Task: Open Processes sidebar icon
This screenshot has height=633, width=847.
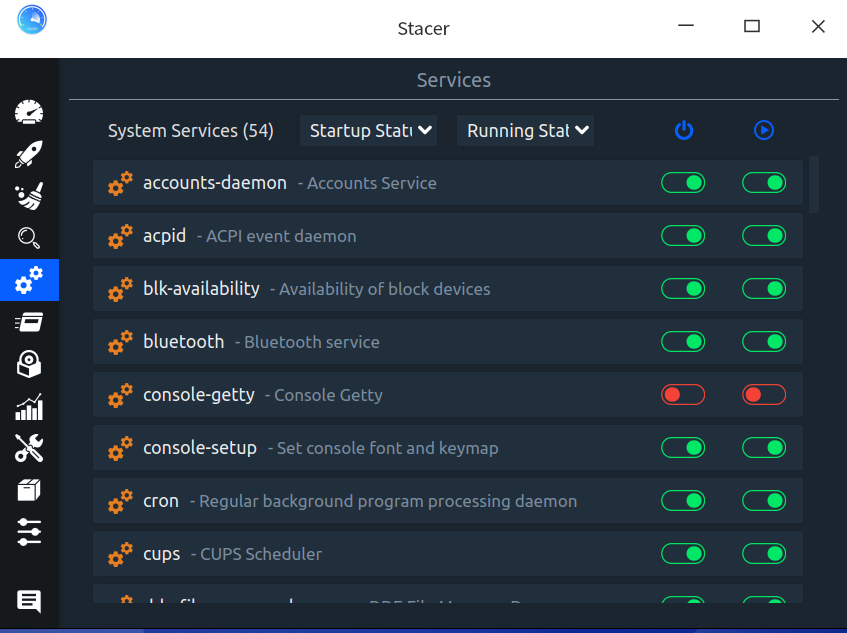Action: click(29, 322)
